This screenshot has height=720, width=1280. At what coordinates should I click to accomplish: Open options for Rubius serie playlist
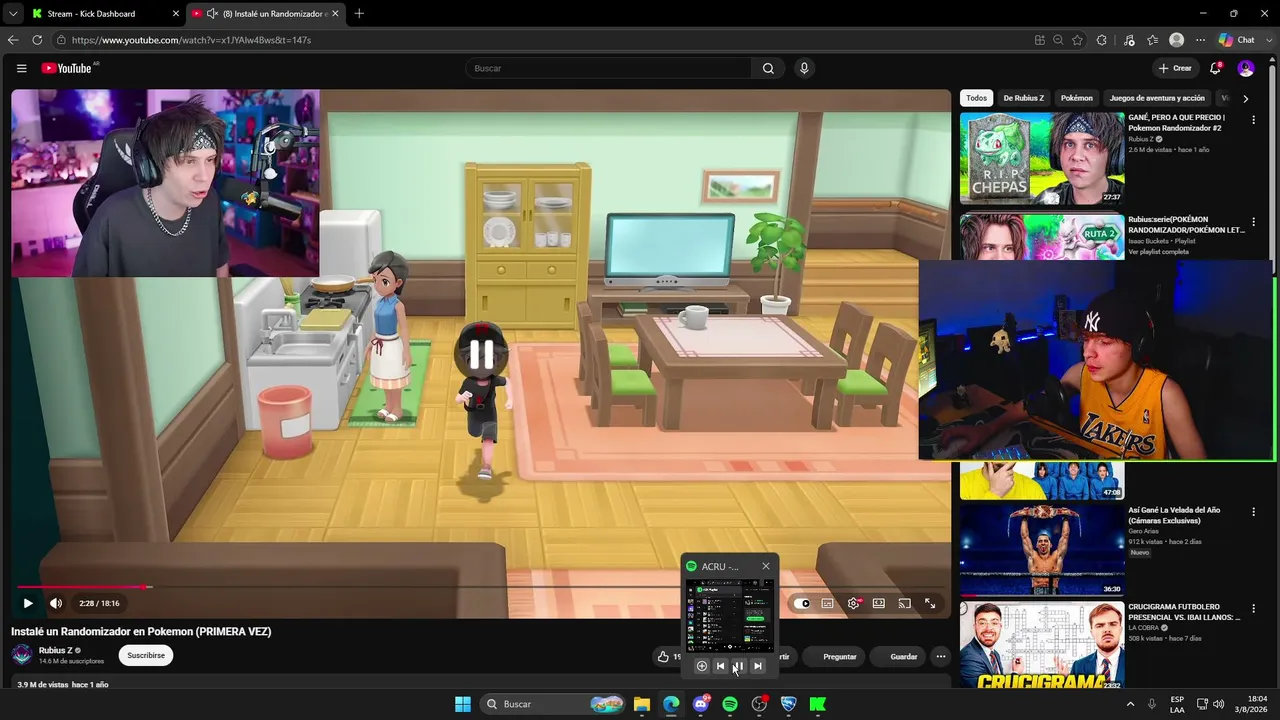coord(1253,221)
